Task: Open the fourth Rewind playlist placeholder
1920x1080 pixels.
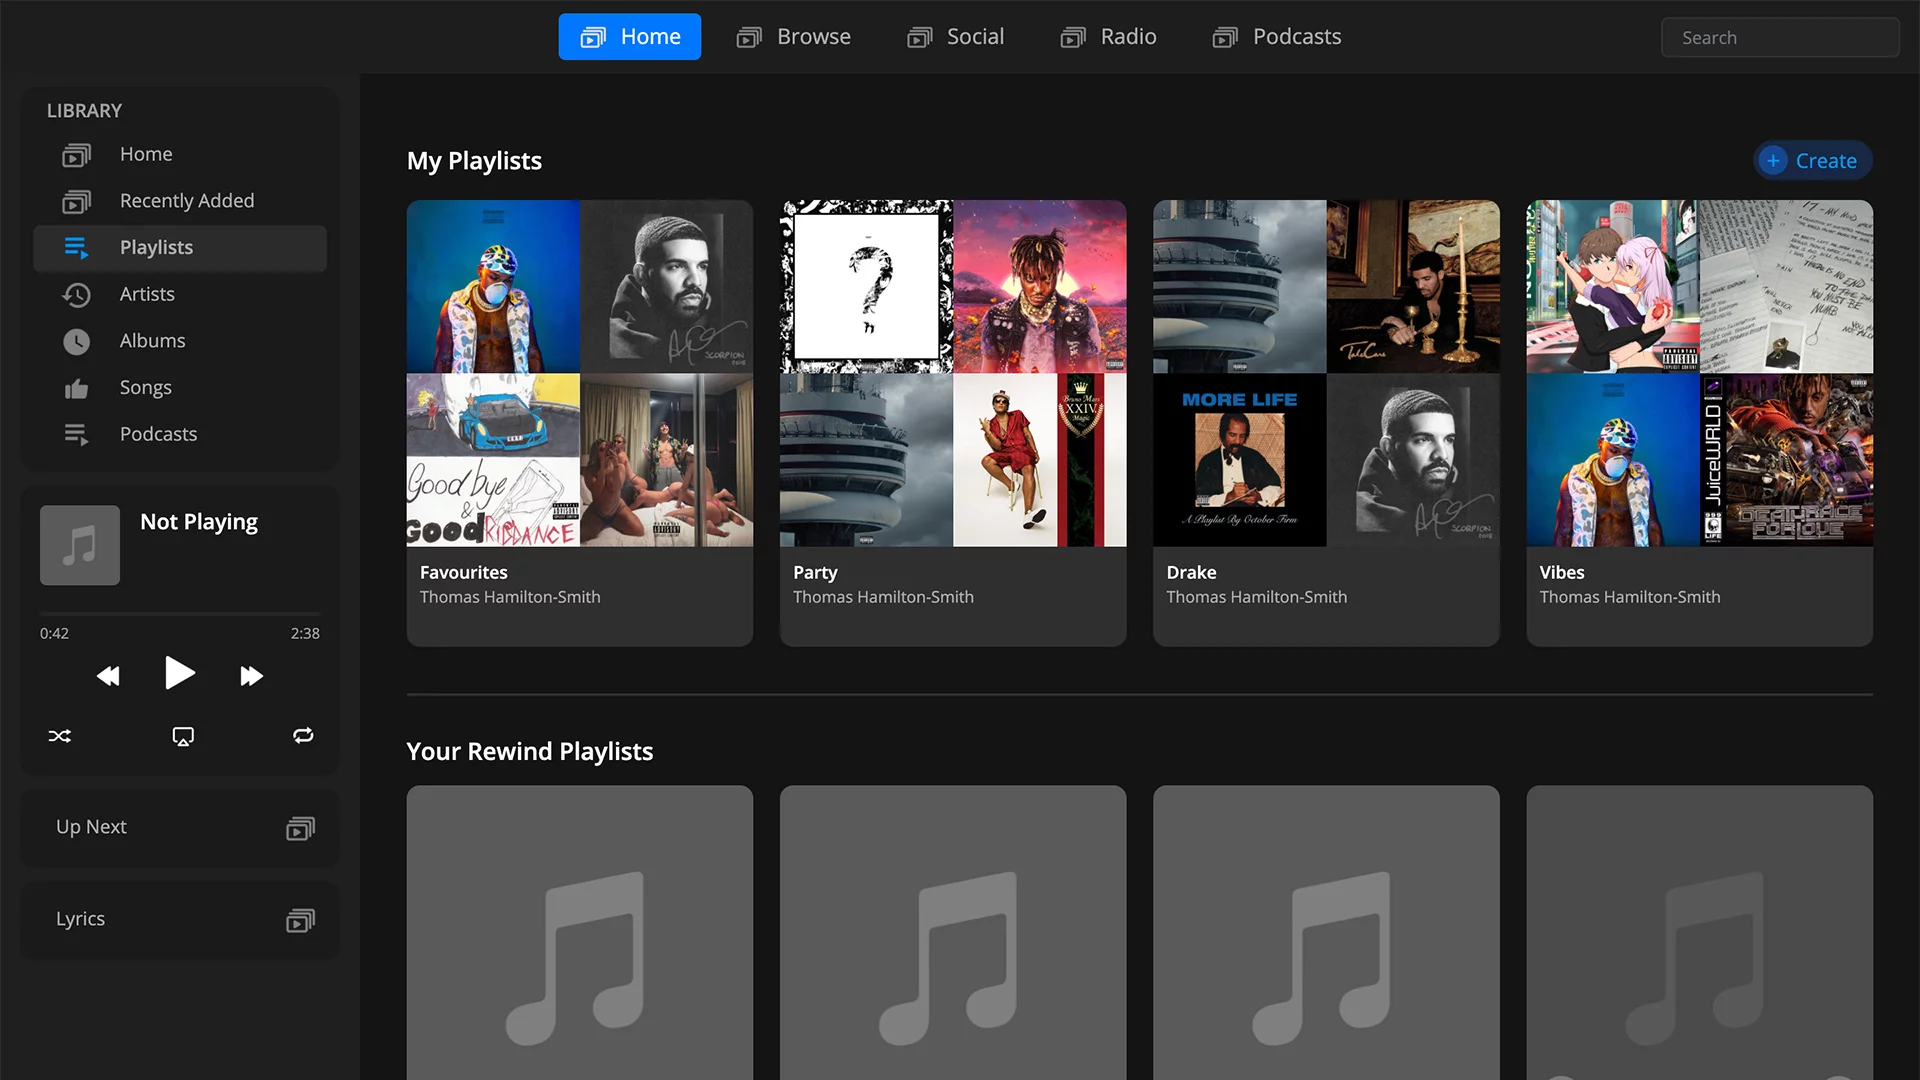Action: [x=1699, y=933]
